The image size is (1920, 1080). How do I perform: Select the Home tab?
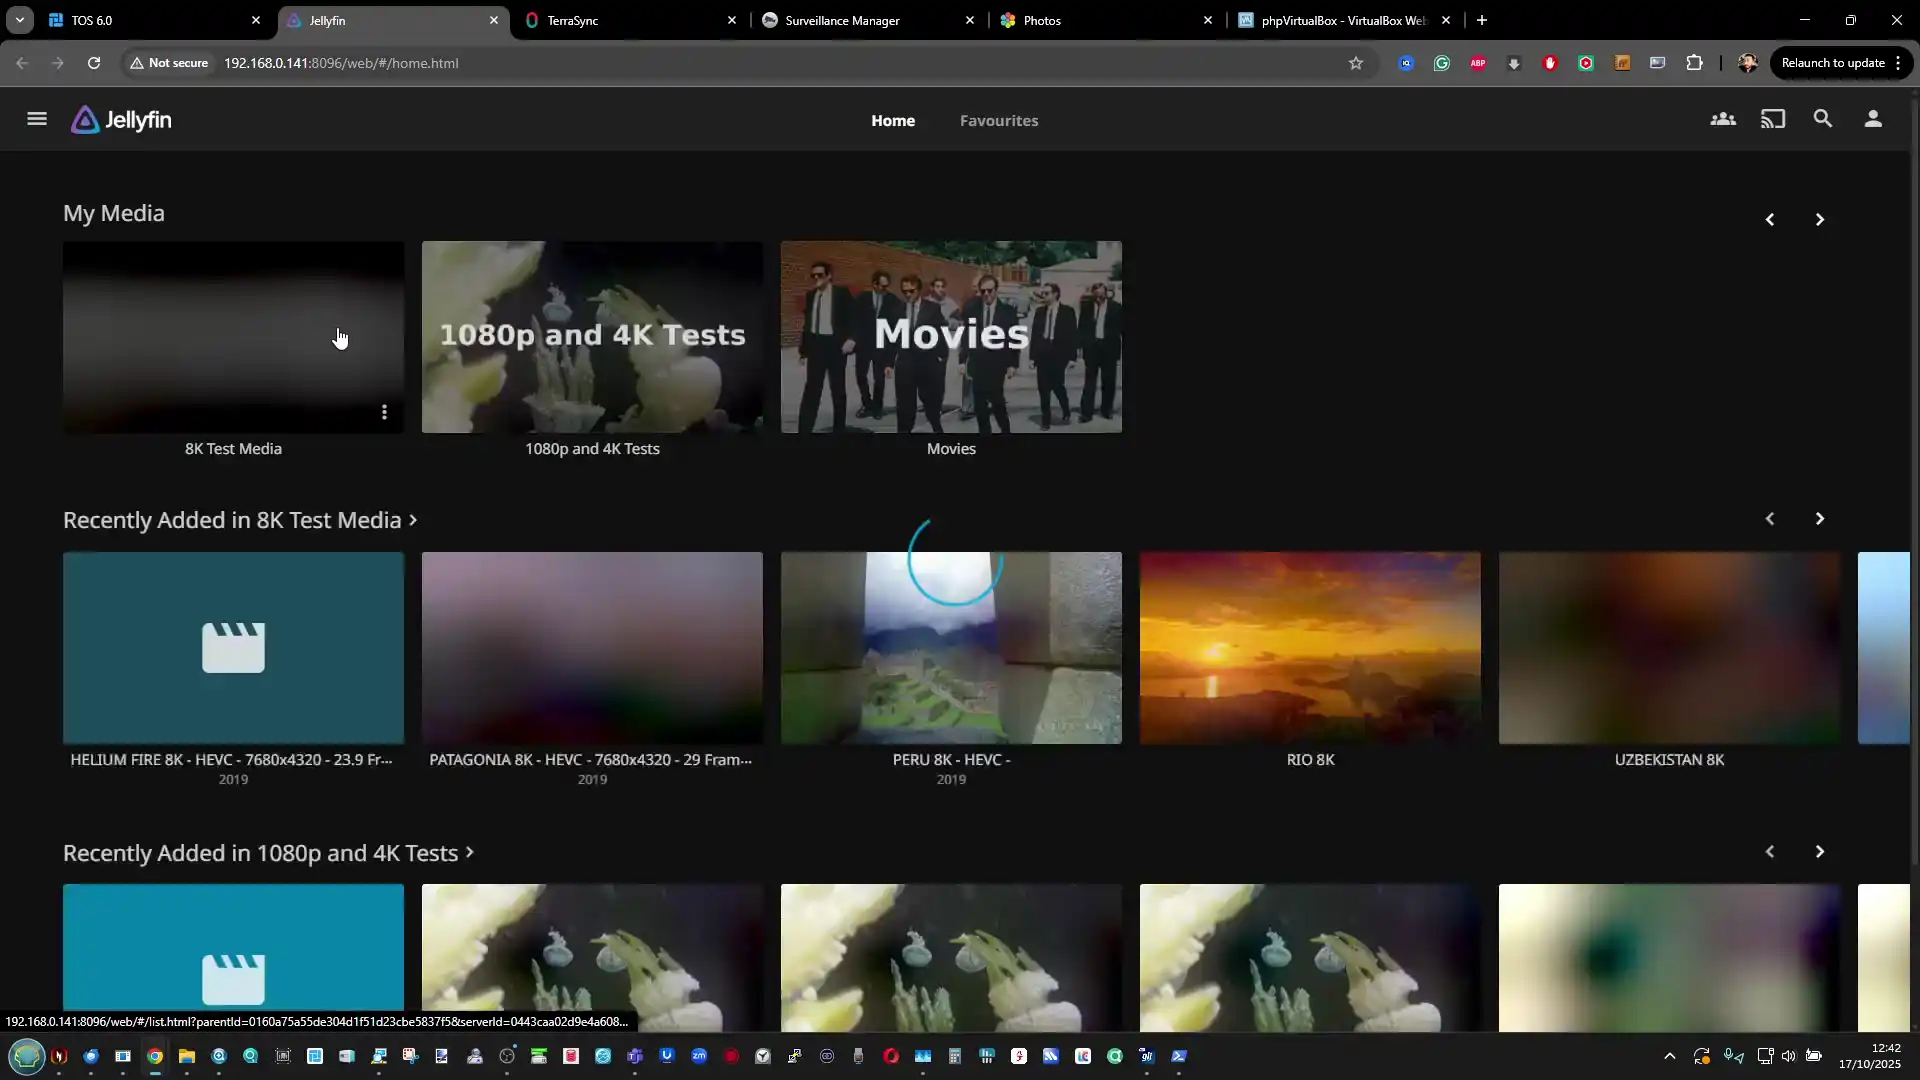tap(892, 120)
